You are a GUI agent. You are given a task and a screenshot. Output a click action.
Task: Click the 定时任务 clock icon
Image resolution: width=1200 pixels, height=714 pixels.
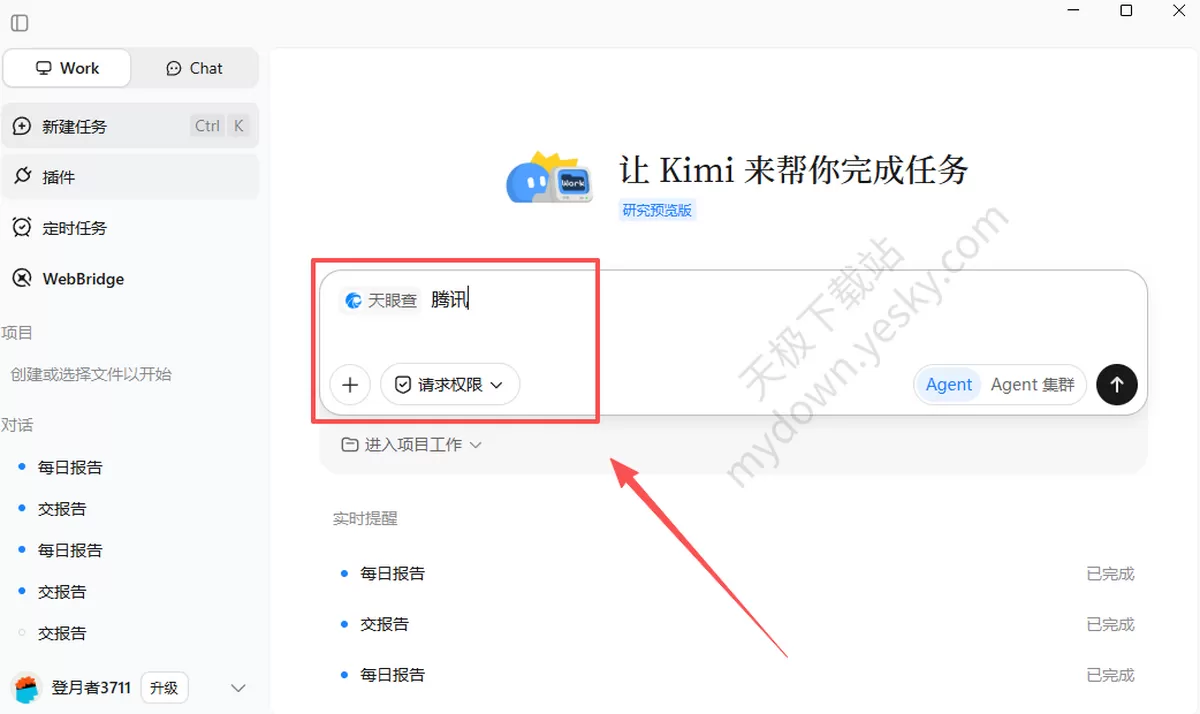(22, 228)
